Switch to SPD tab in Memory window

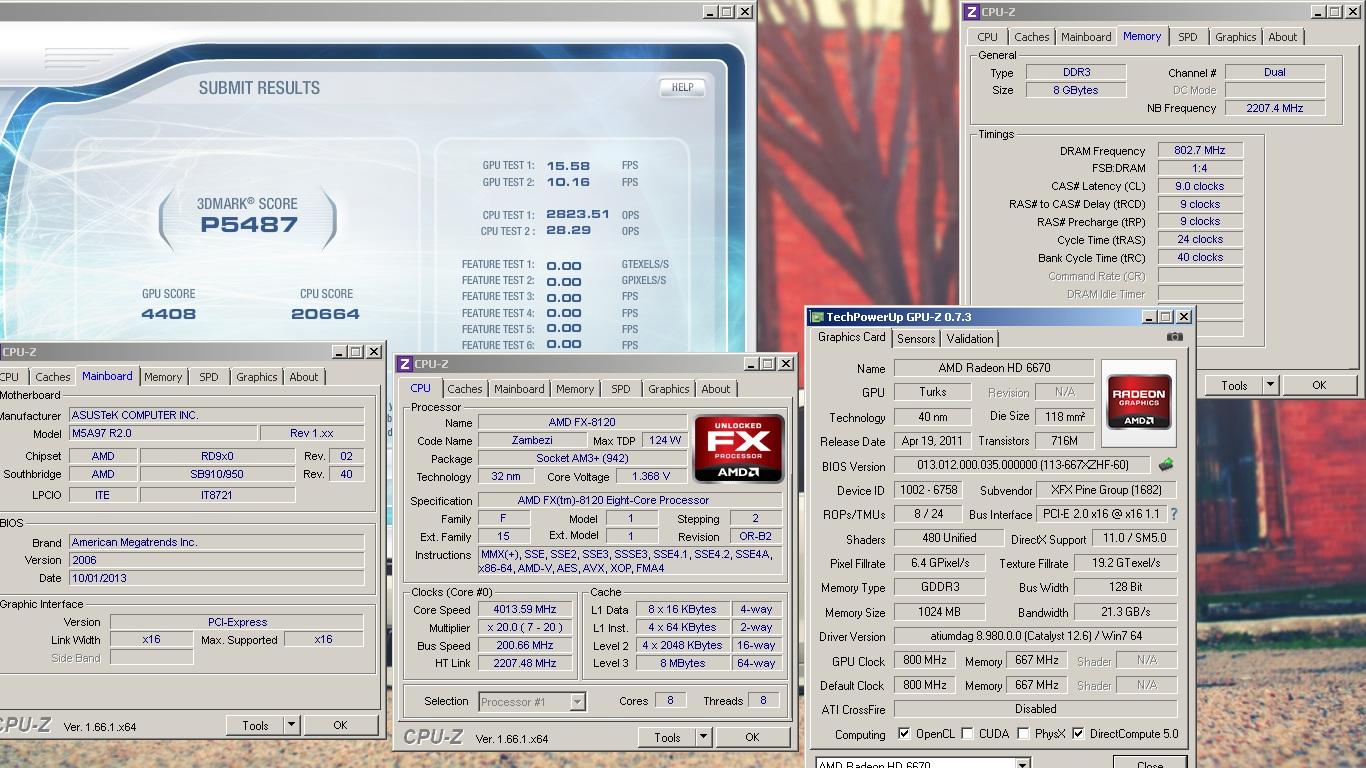(x=1187, y=37)
